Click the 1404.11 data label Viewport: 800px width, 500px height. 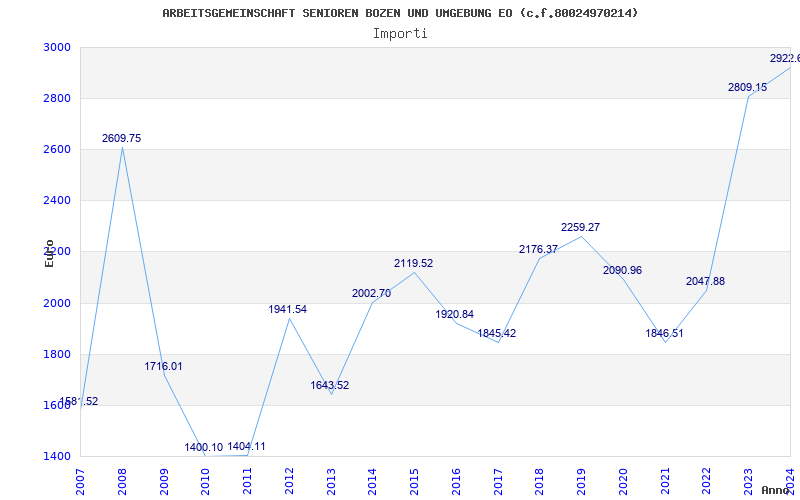[246, 446]
